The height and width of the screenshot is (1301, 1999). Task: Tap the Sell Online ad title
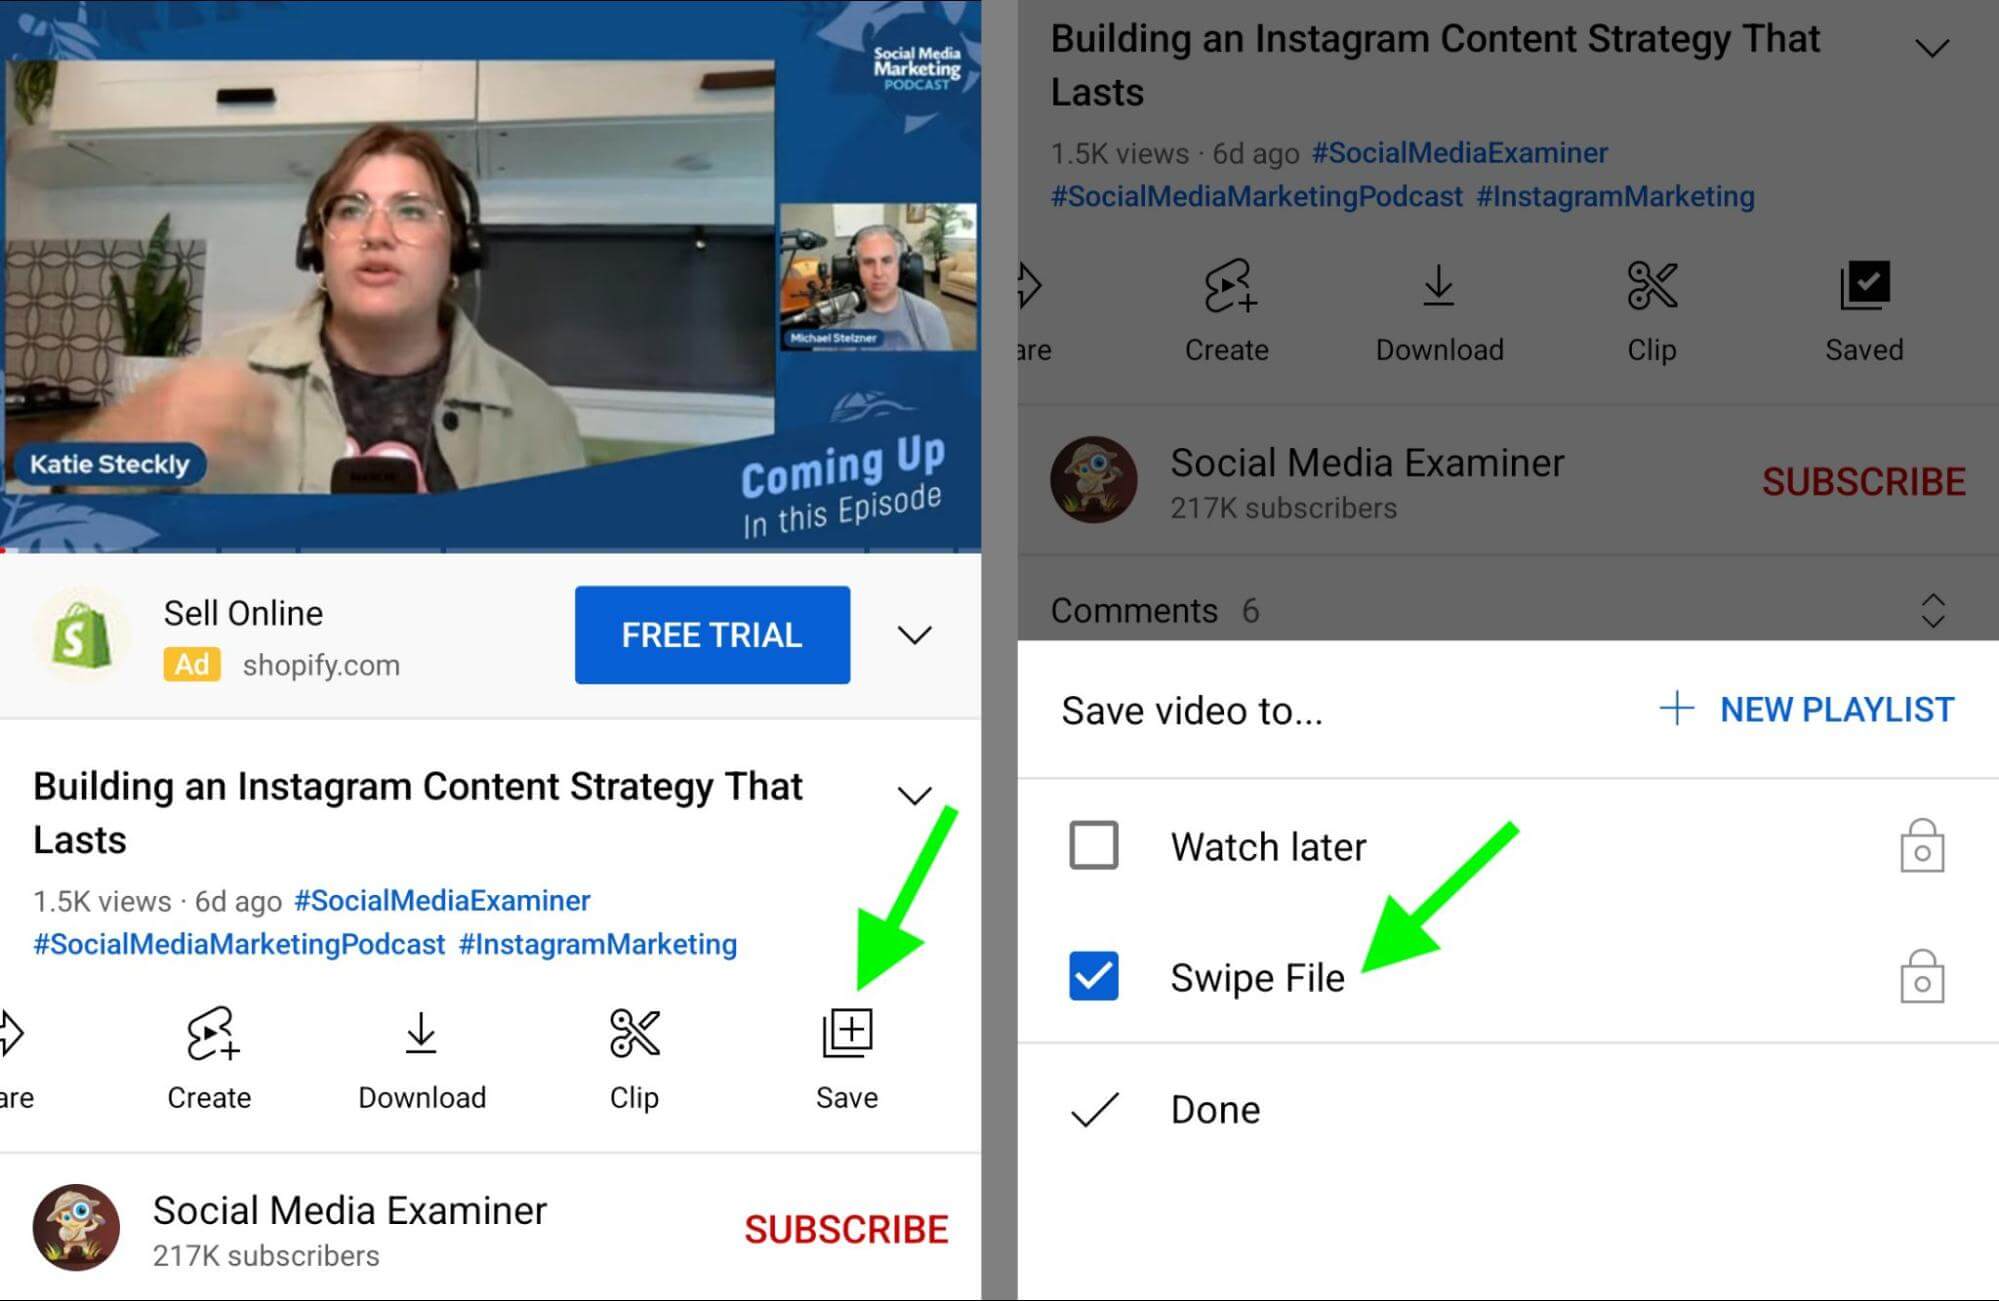pyautogui.click(x=243, y=613)
